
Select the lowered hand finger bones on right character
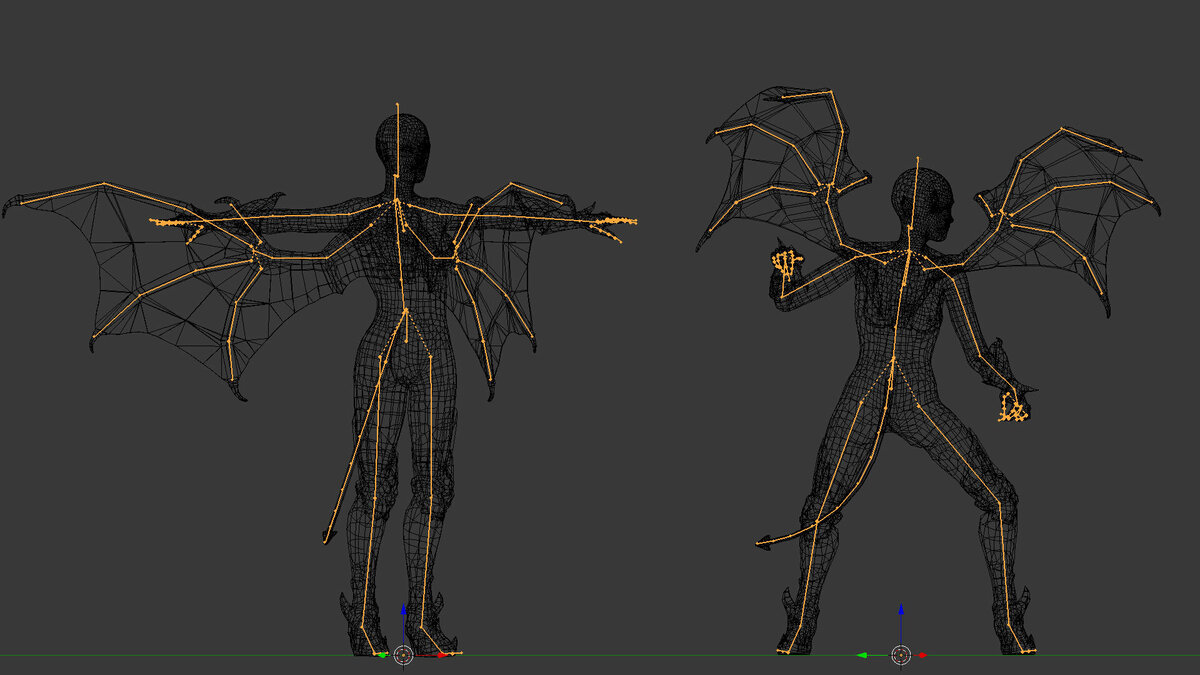[x=1013, y=408]
